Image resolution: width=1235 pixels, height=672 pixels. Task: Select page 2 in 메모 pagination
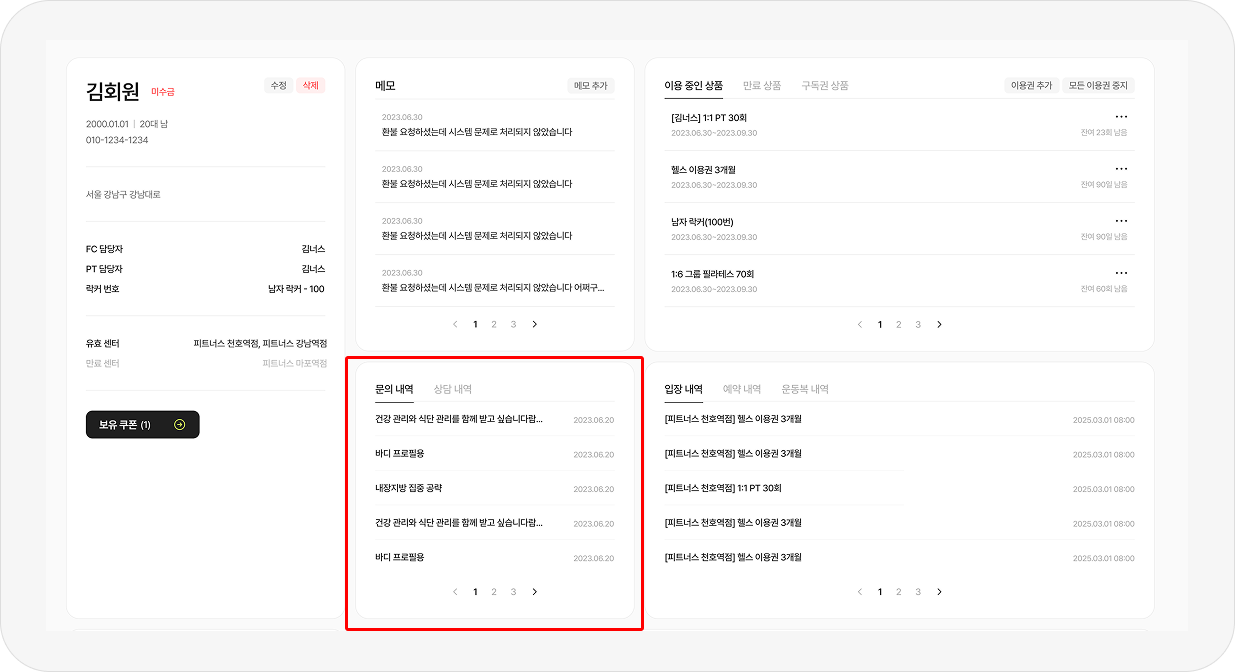coord(494,324)
